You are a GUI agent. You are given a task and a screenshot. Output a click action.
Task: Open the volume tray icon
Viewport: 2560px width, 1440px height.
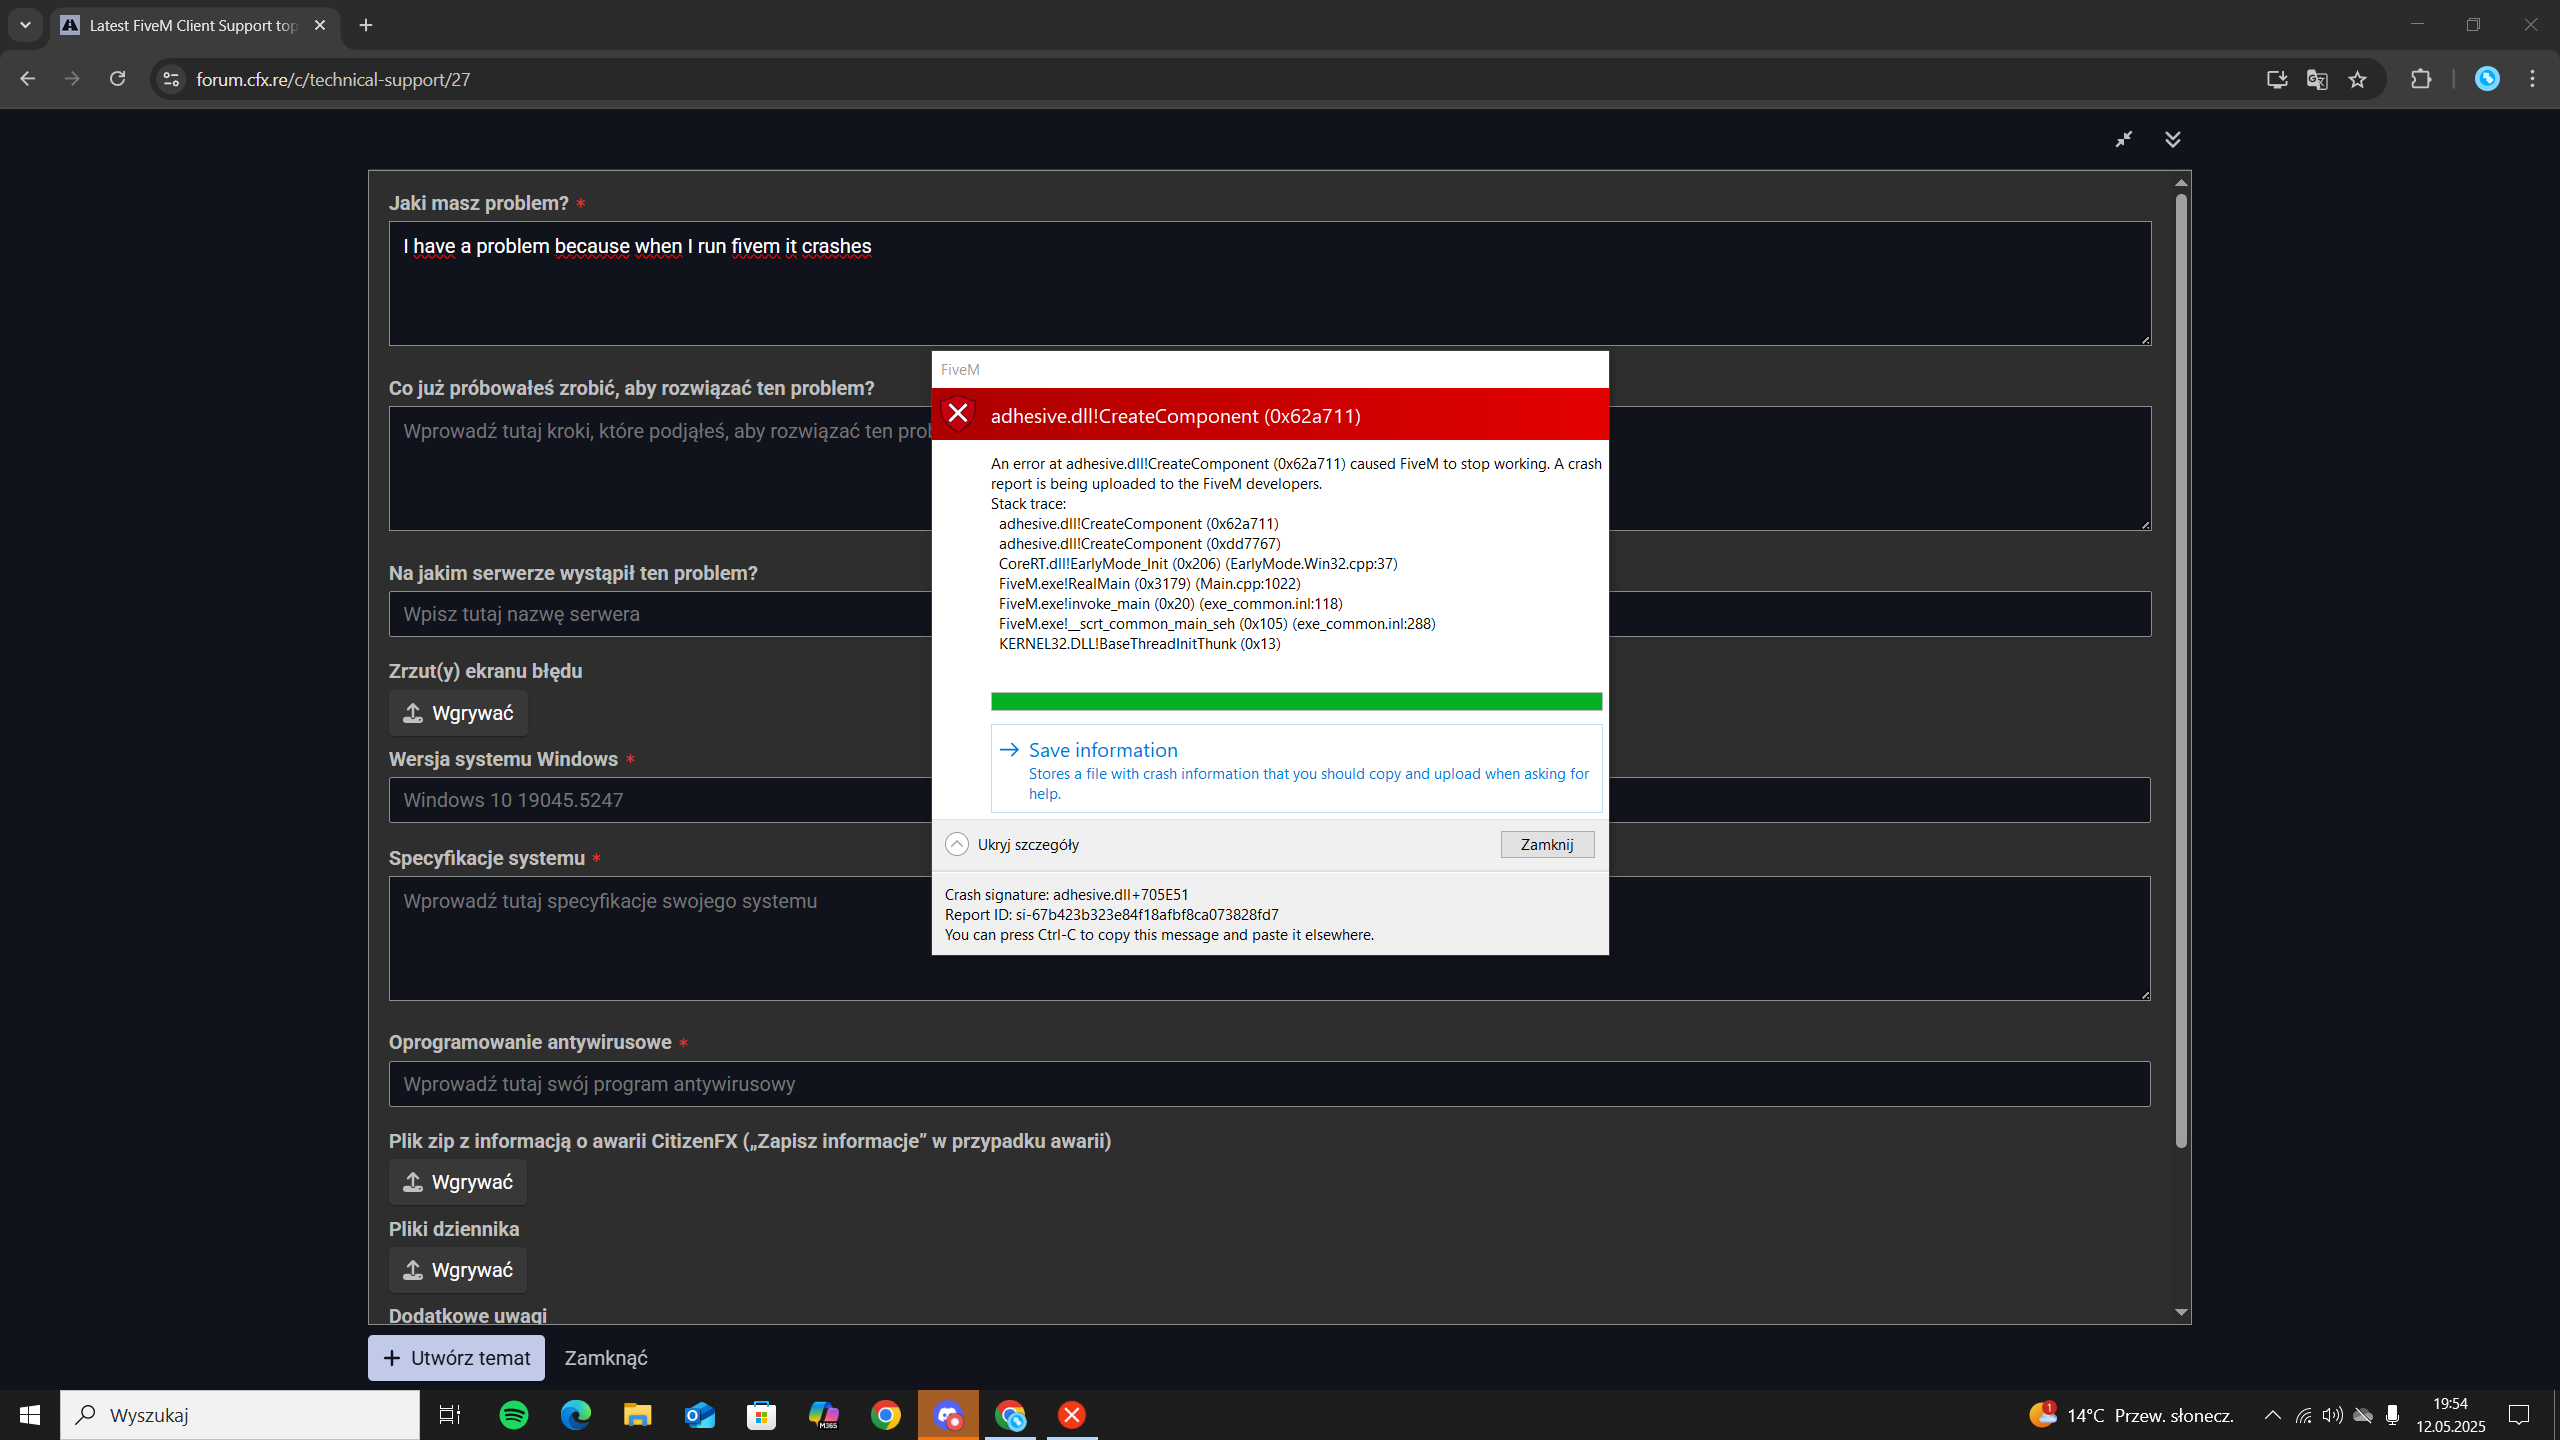2333,1415
